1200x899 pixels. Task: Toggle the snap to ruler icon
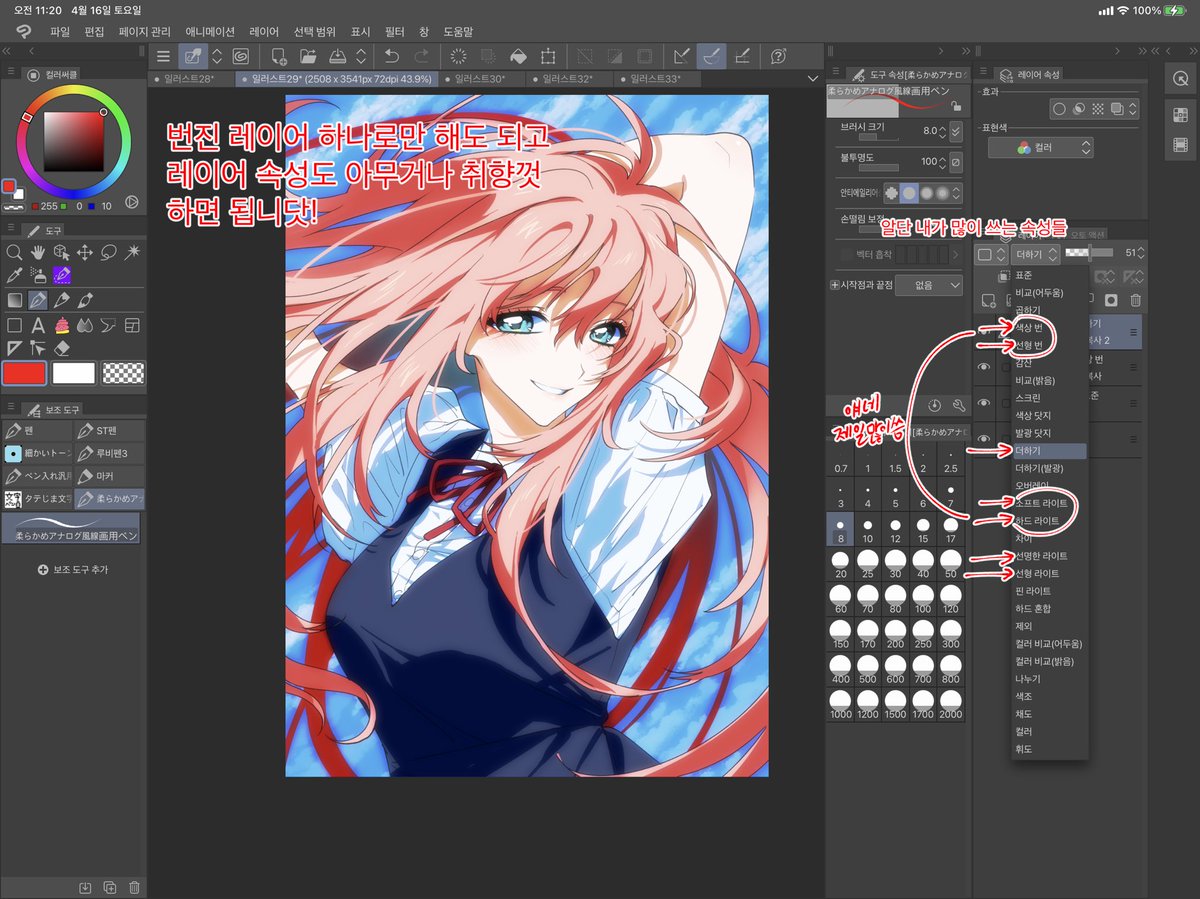tap(682, 57)
